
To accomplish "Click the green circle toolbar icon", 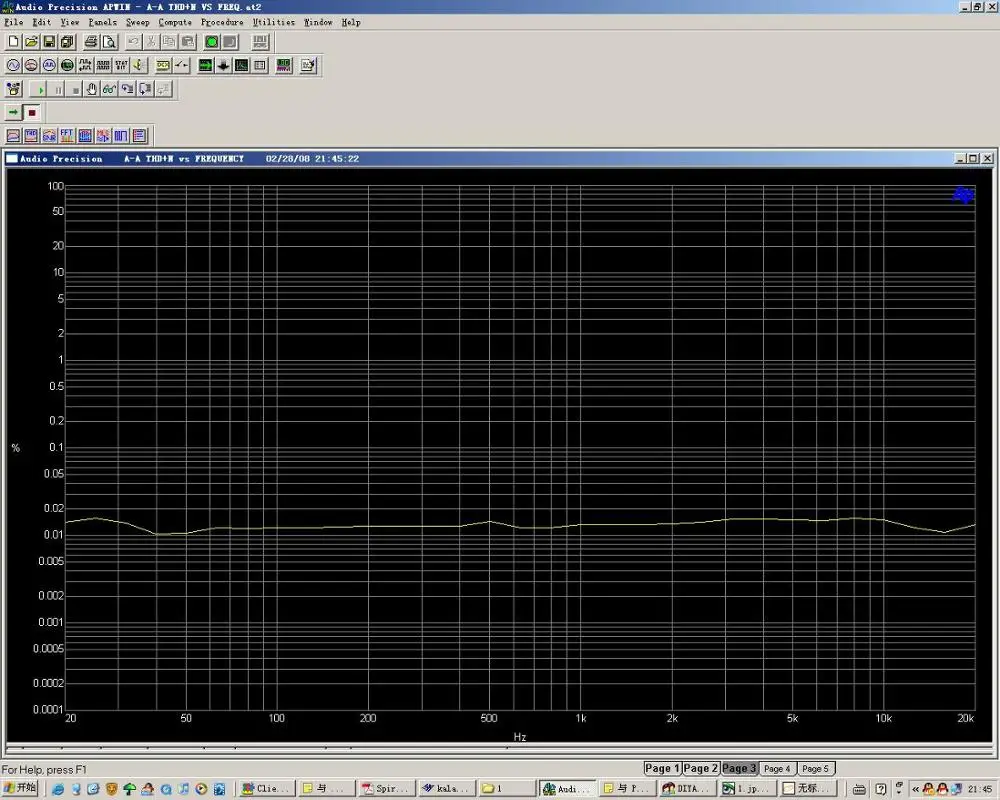I will 212,42.
